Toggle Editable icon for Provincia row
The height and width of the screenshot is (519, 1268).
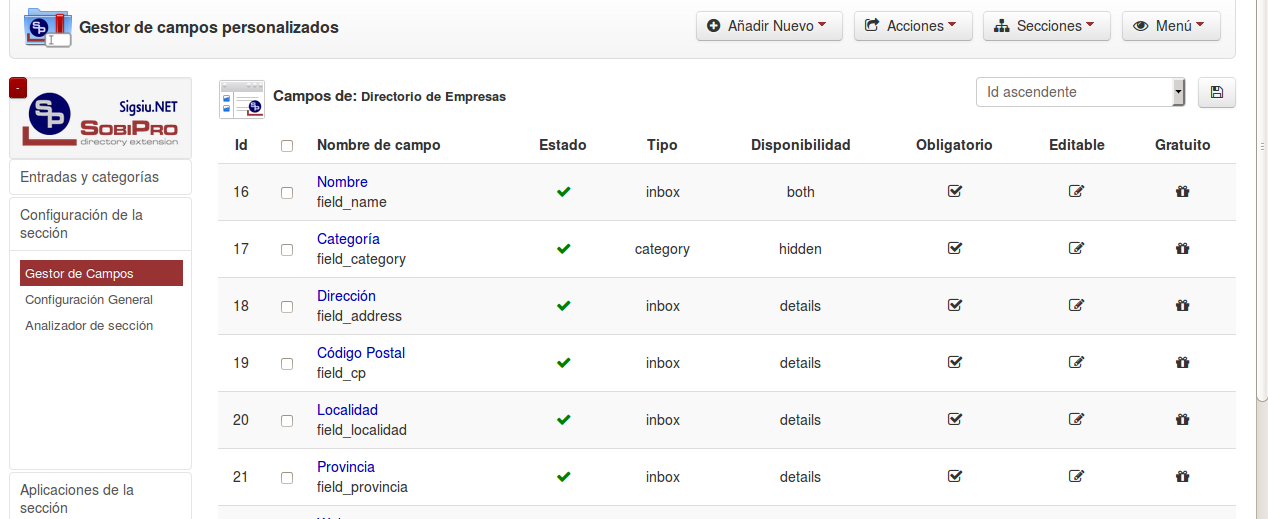1076,476
